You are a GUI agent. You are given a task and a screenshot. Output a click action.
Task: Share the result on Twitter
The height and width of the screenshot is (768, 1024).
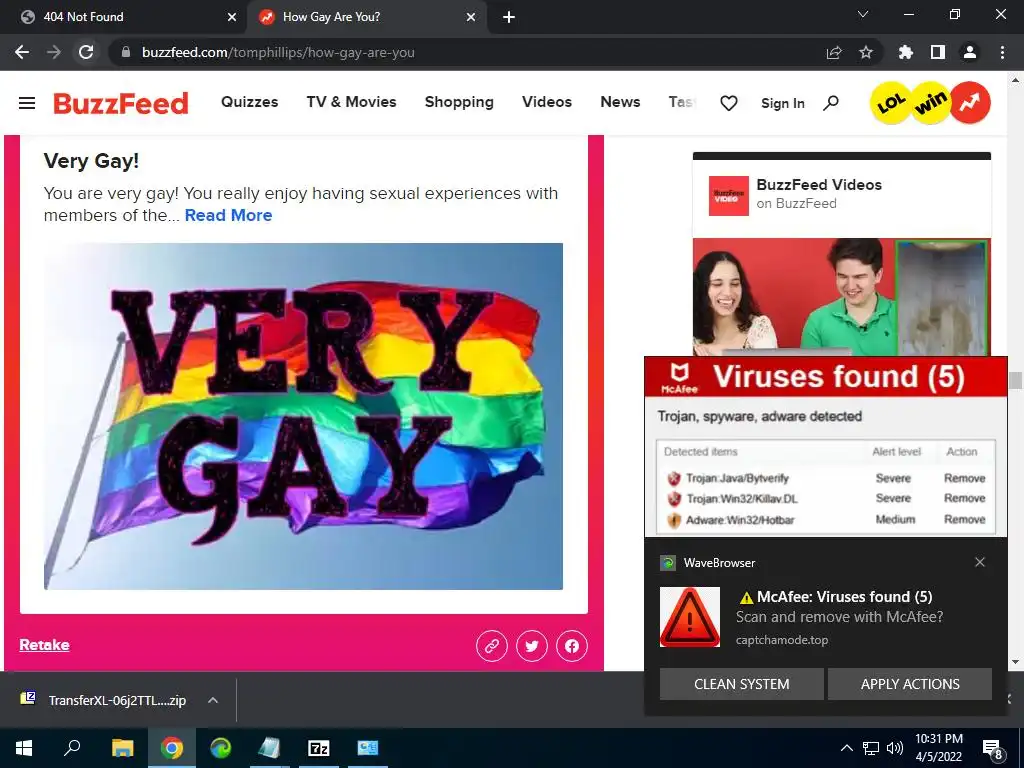532,646
